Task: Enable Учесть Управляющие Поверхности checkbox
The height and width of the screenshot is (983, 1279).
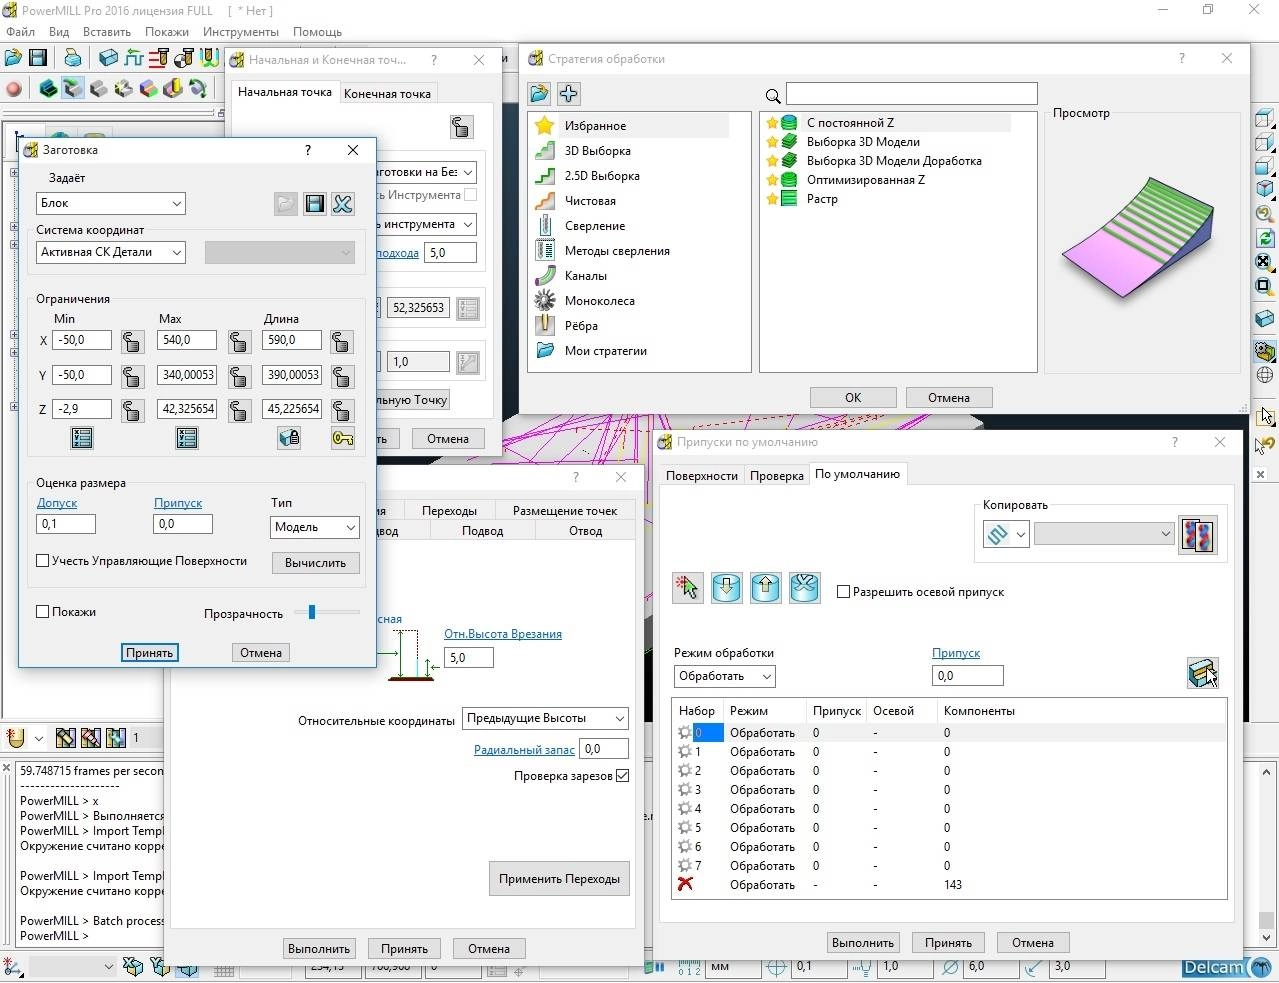Action: [43, 561]
